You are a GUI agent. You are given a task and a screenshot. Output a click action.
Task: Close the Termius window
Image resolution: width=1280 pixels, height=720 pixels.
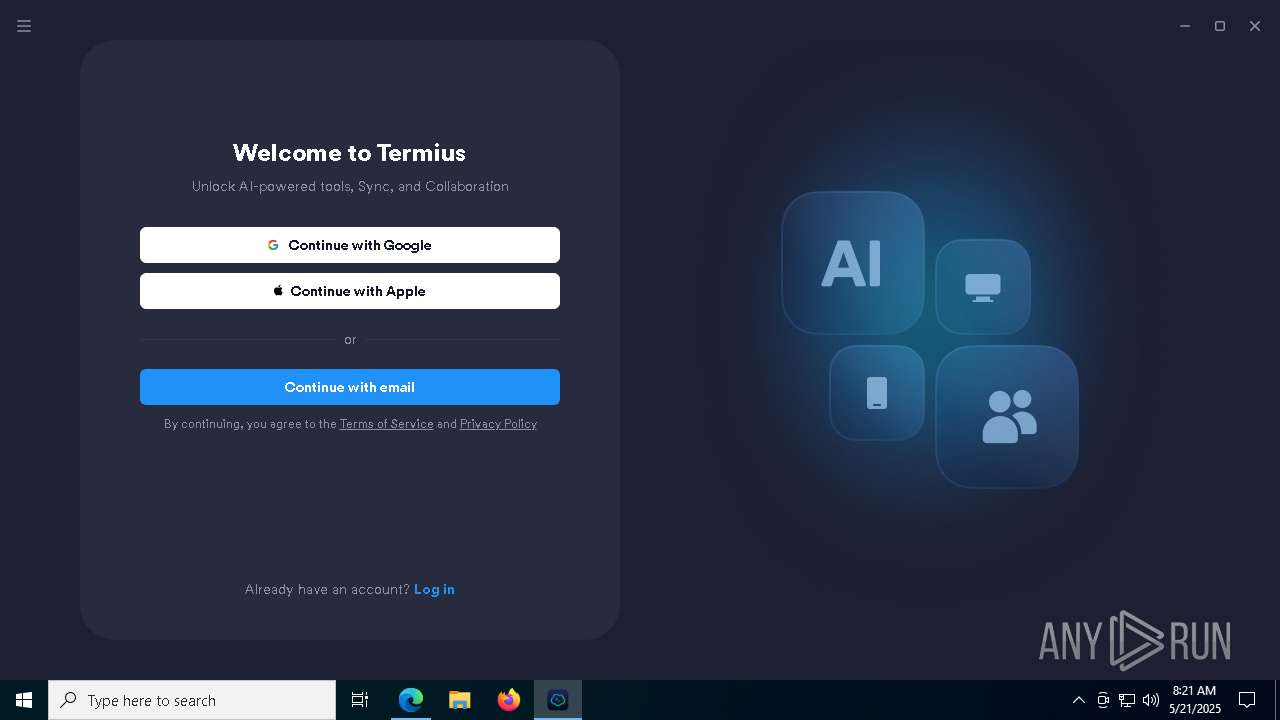1255,26
